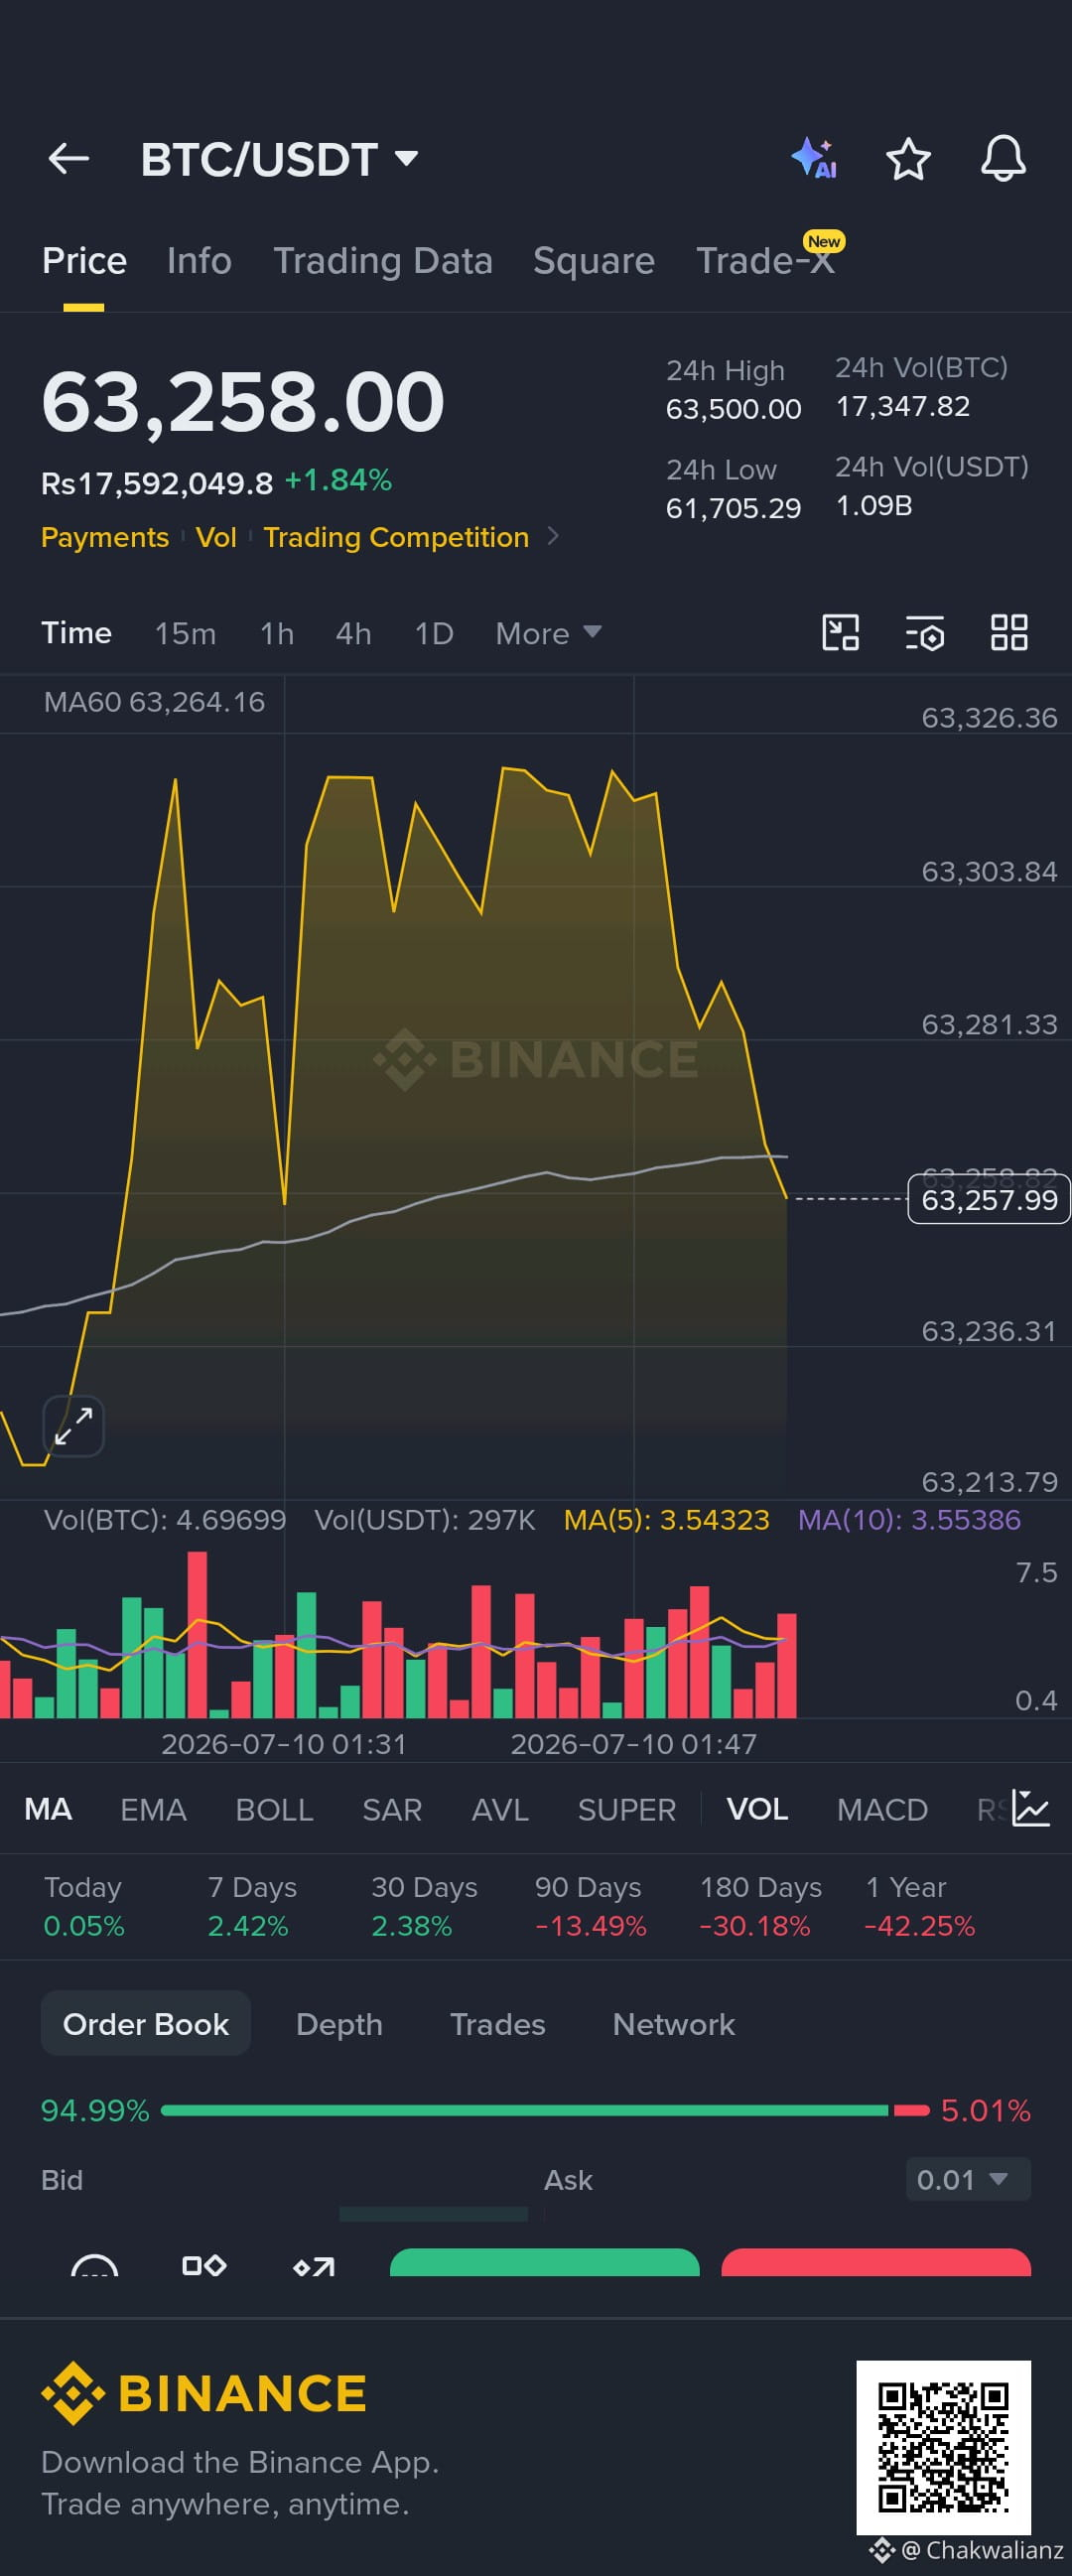Image resolution: width=1072 pixels, height=2576 pixels.
Task: Switch to the Info tab
Action: (x=199, y=261)
